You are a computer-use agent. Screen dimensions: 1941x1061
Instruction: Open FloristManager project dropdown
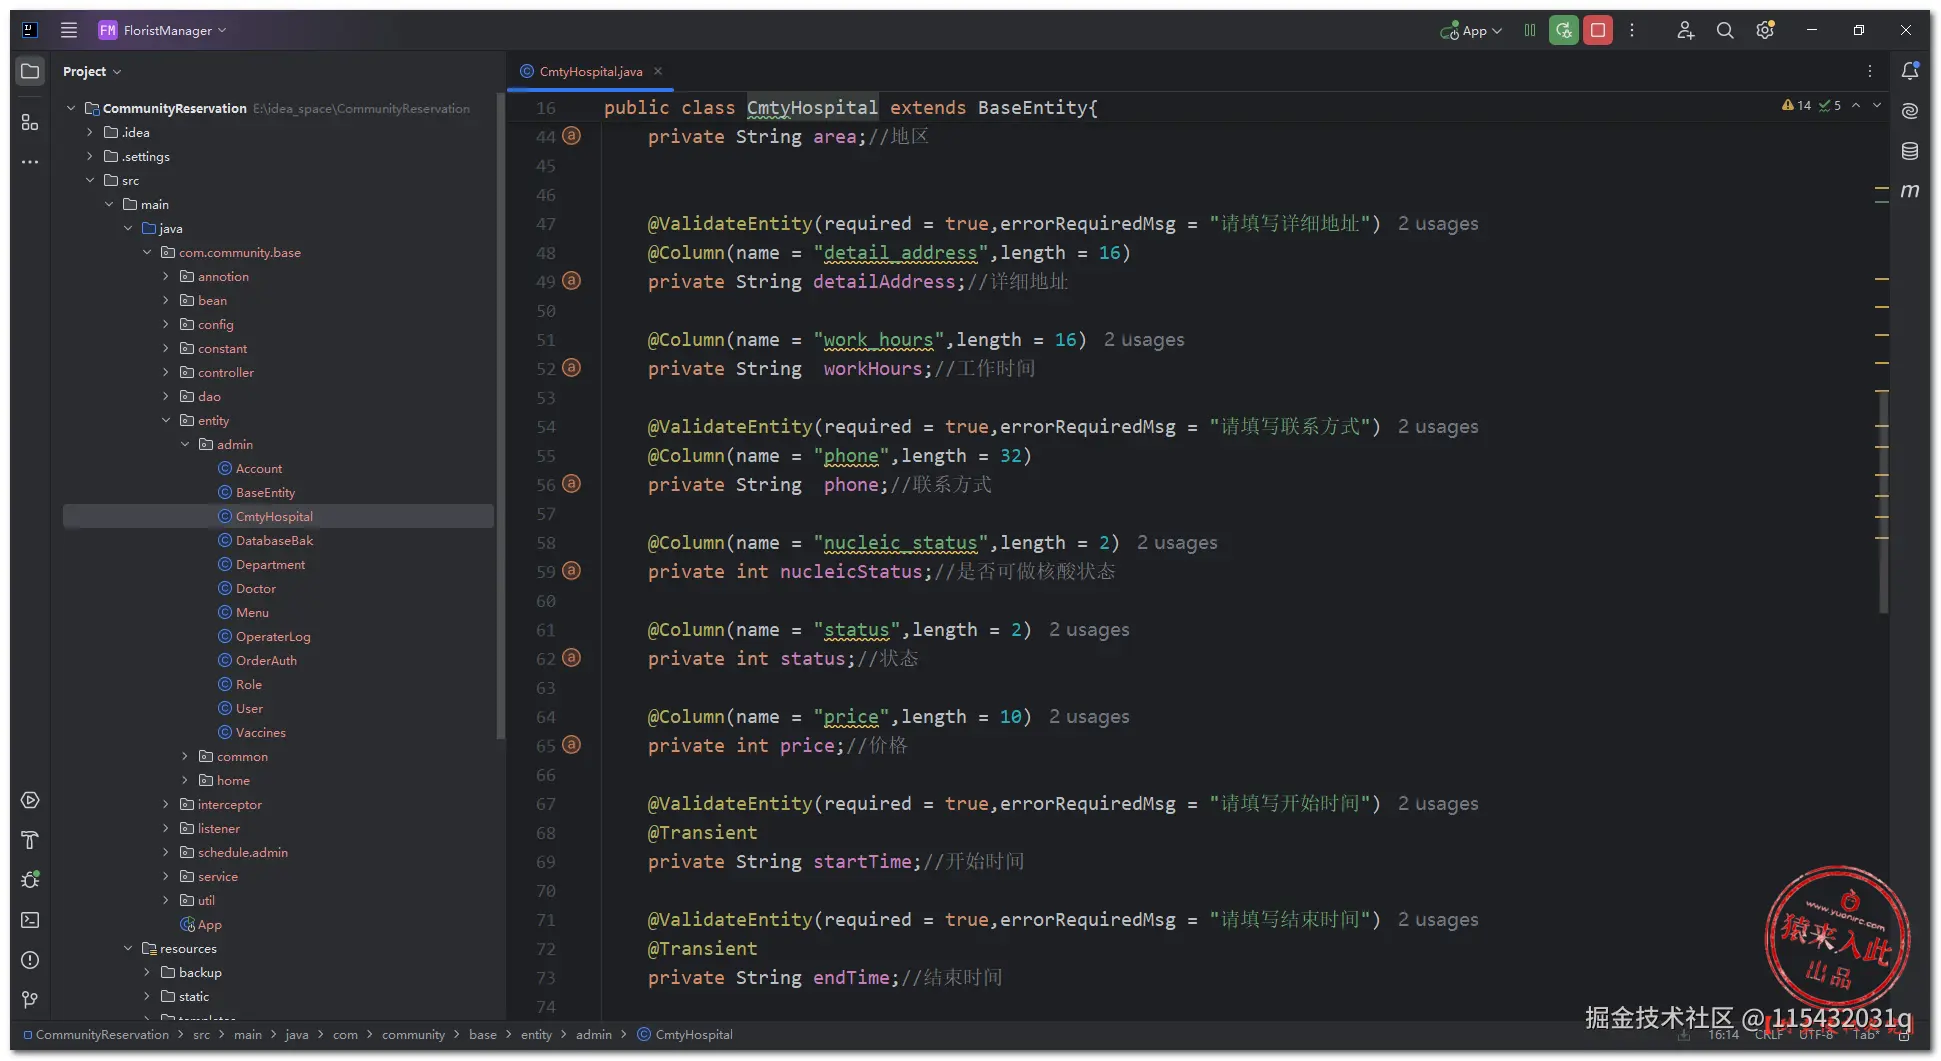tap(163, 30)
